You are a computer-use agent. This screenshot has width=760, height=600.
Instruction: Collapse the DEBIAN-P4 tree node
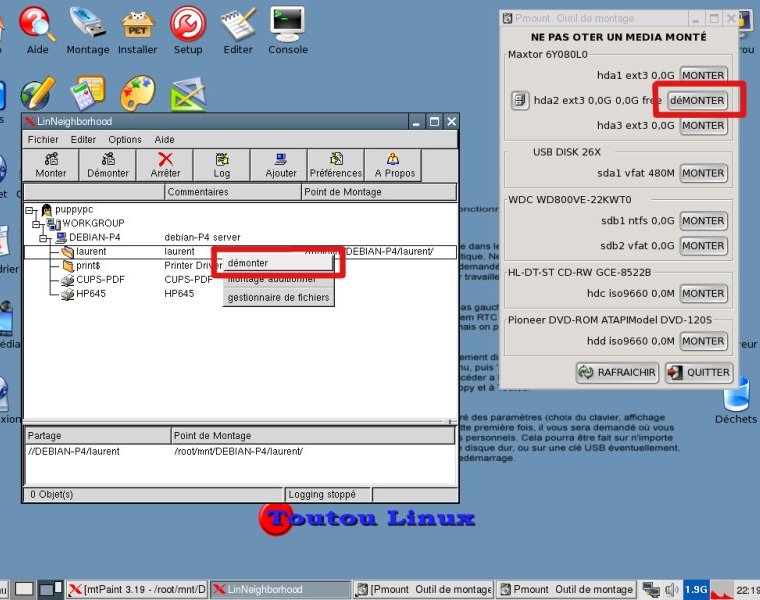tap(45, 237)
